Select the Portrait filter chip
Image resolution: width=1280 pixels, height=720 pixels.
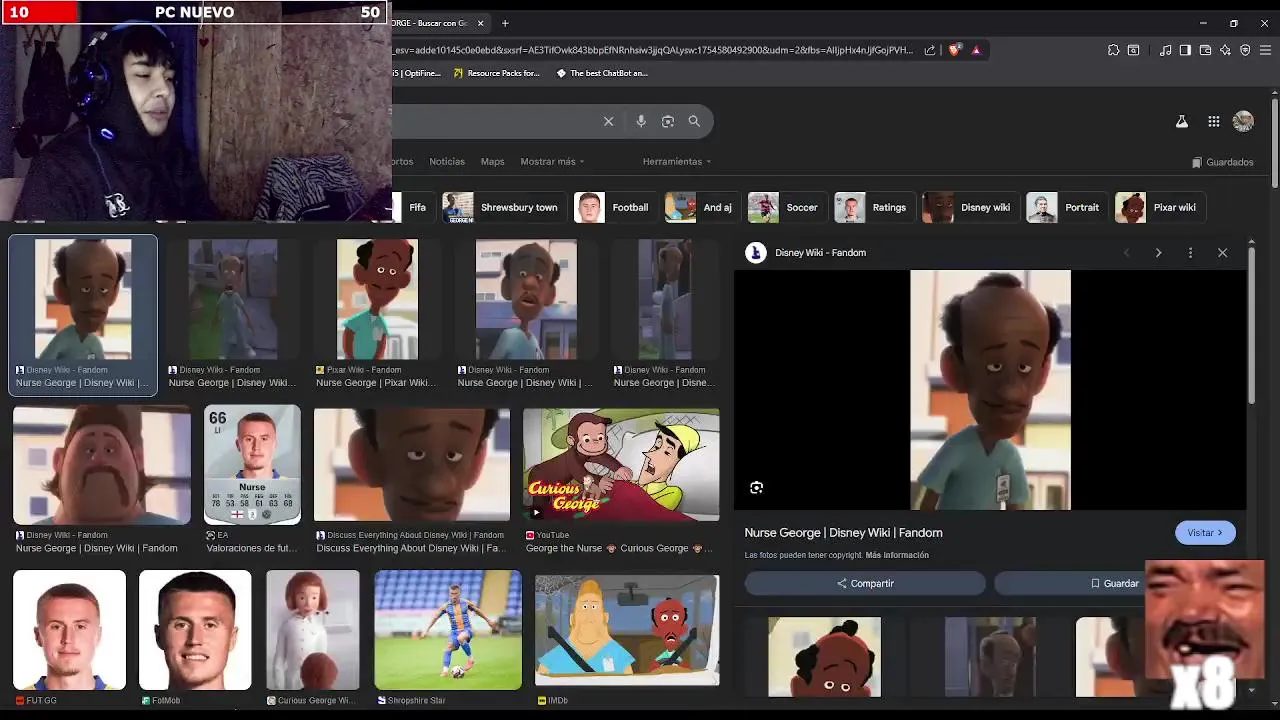tap(1066, 207)
